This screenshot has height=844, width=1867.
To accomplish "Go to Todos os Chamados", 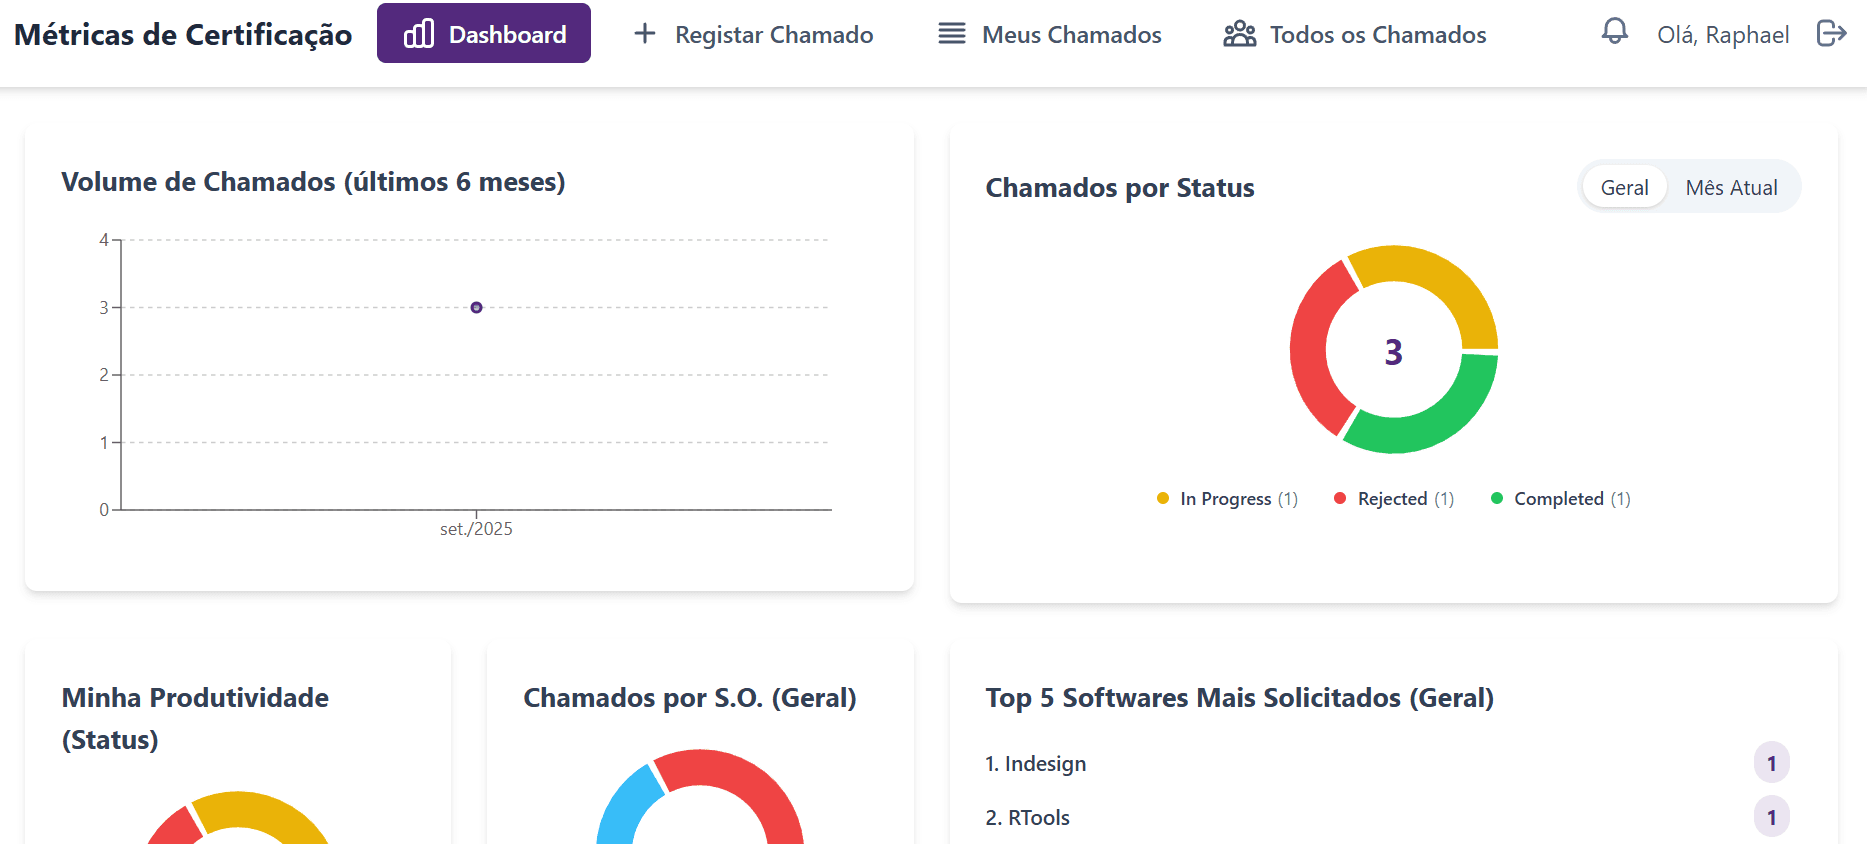I will 1377,35.
